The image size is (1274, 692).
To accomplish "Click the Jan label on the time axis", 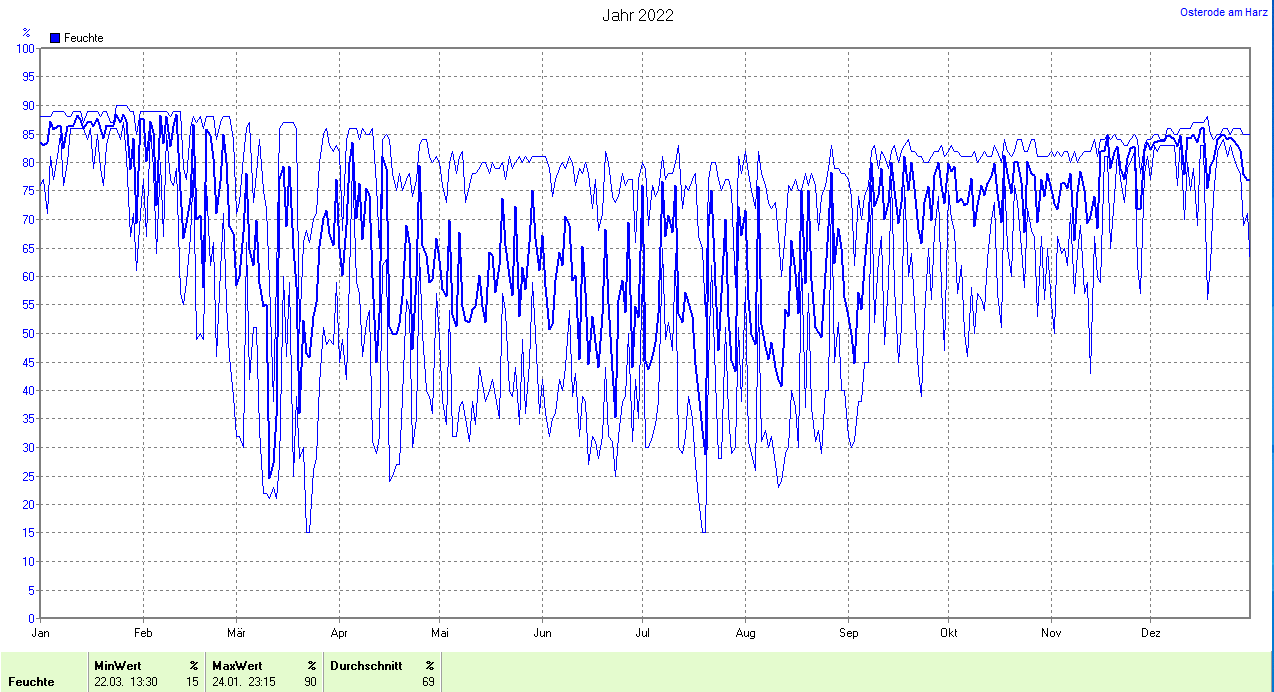I will coord(41,633).
